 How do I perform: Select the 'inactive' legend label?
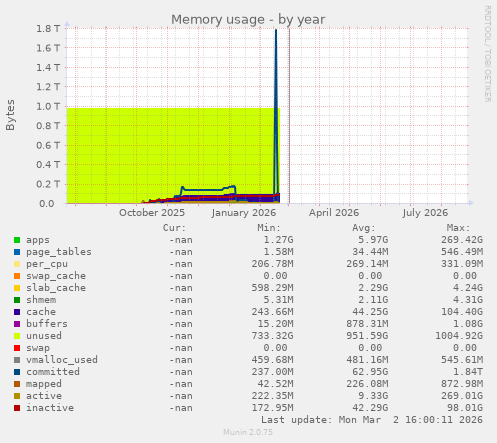coord(50,408)
